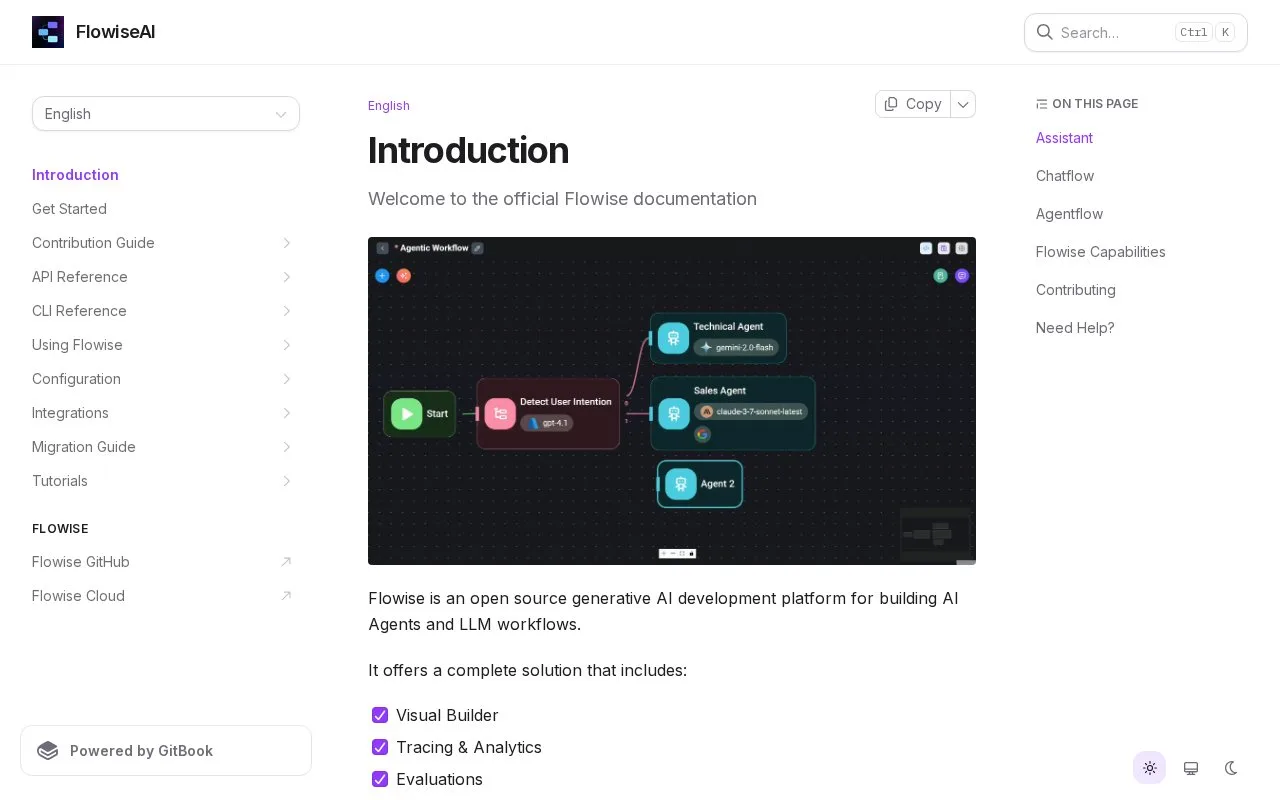Open Flowise GitHub external link arrow
This screenshot has width=1280, height=800.
click(x=286, y=562)
